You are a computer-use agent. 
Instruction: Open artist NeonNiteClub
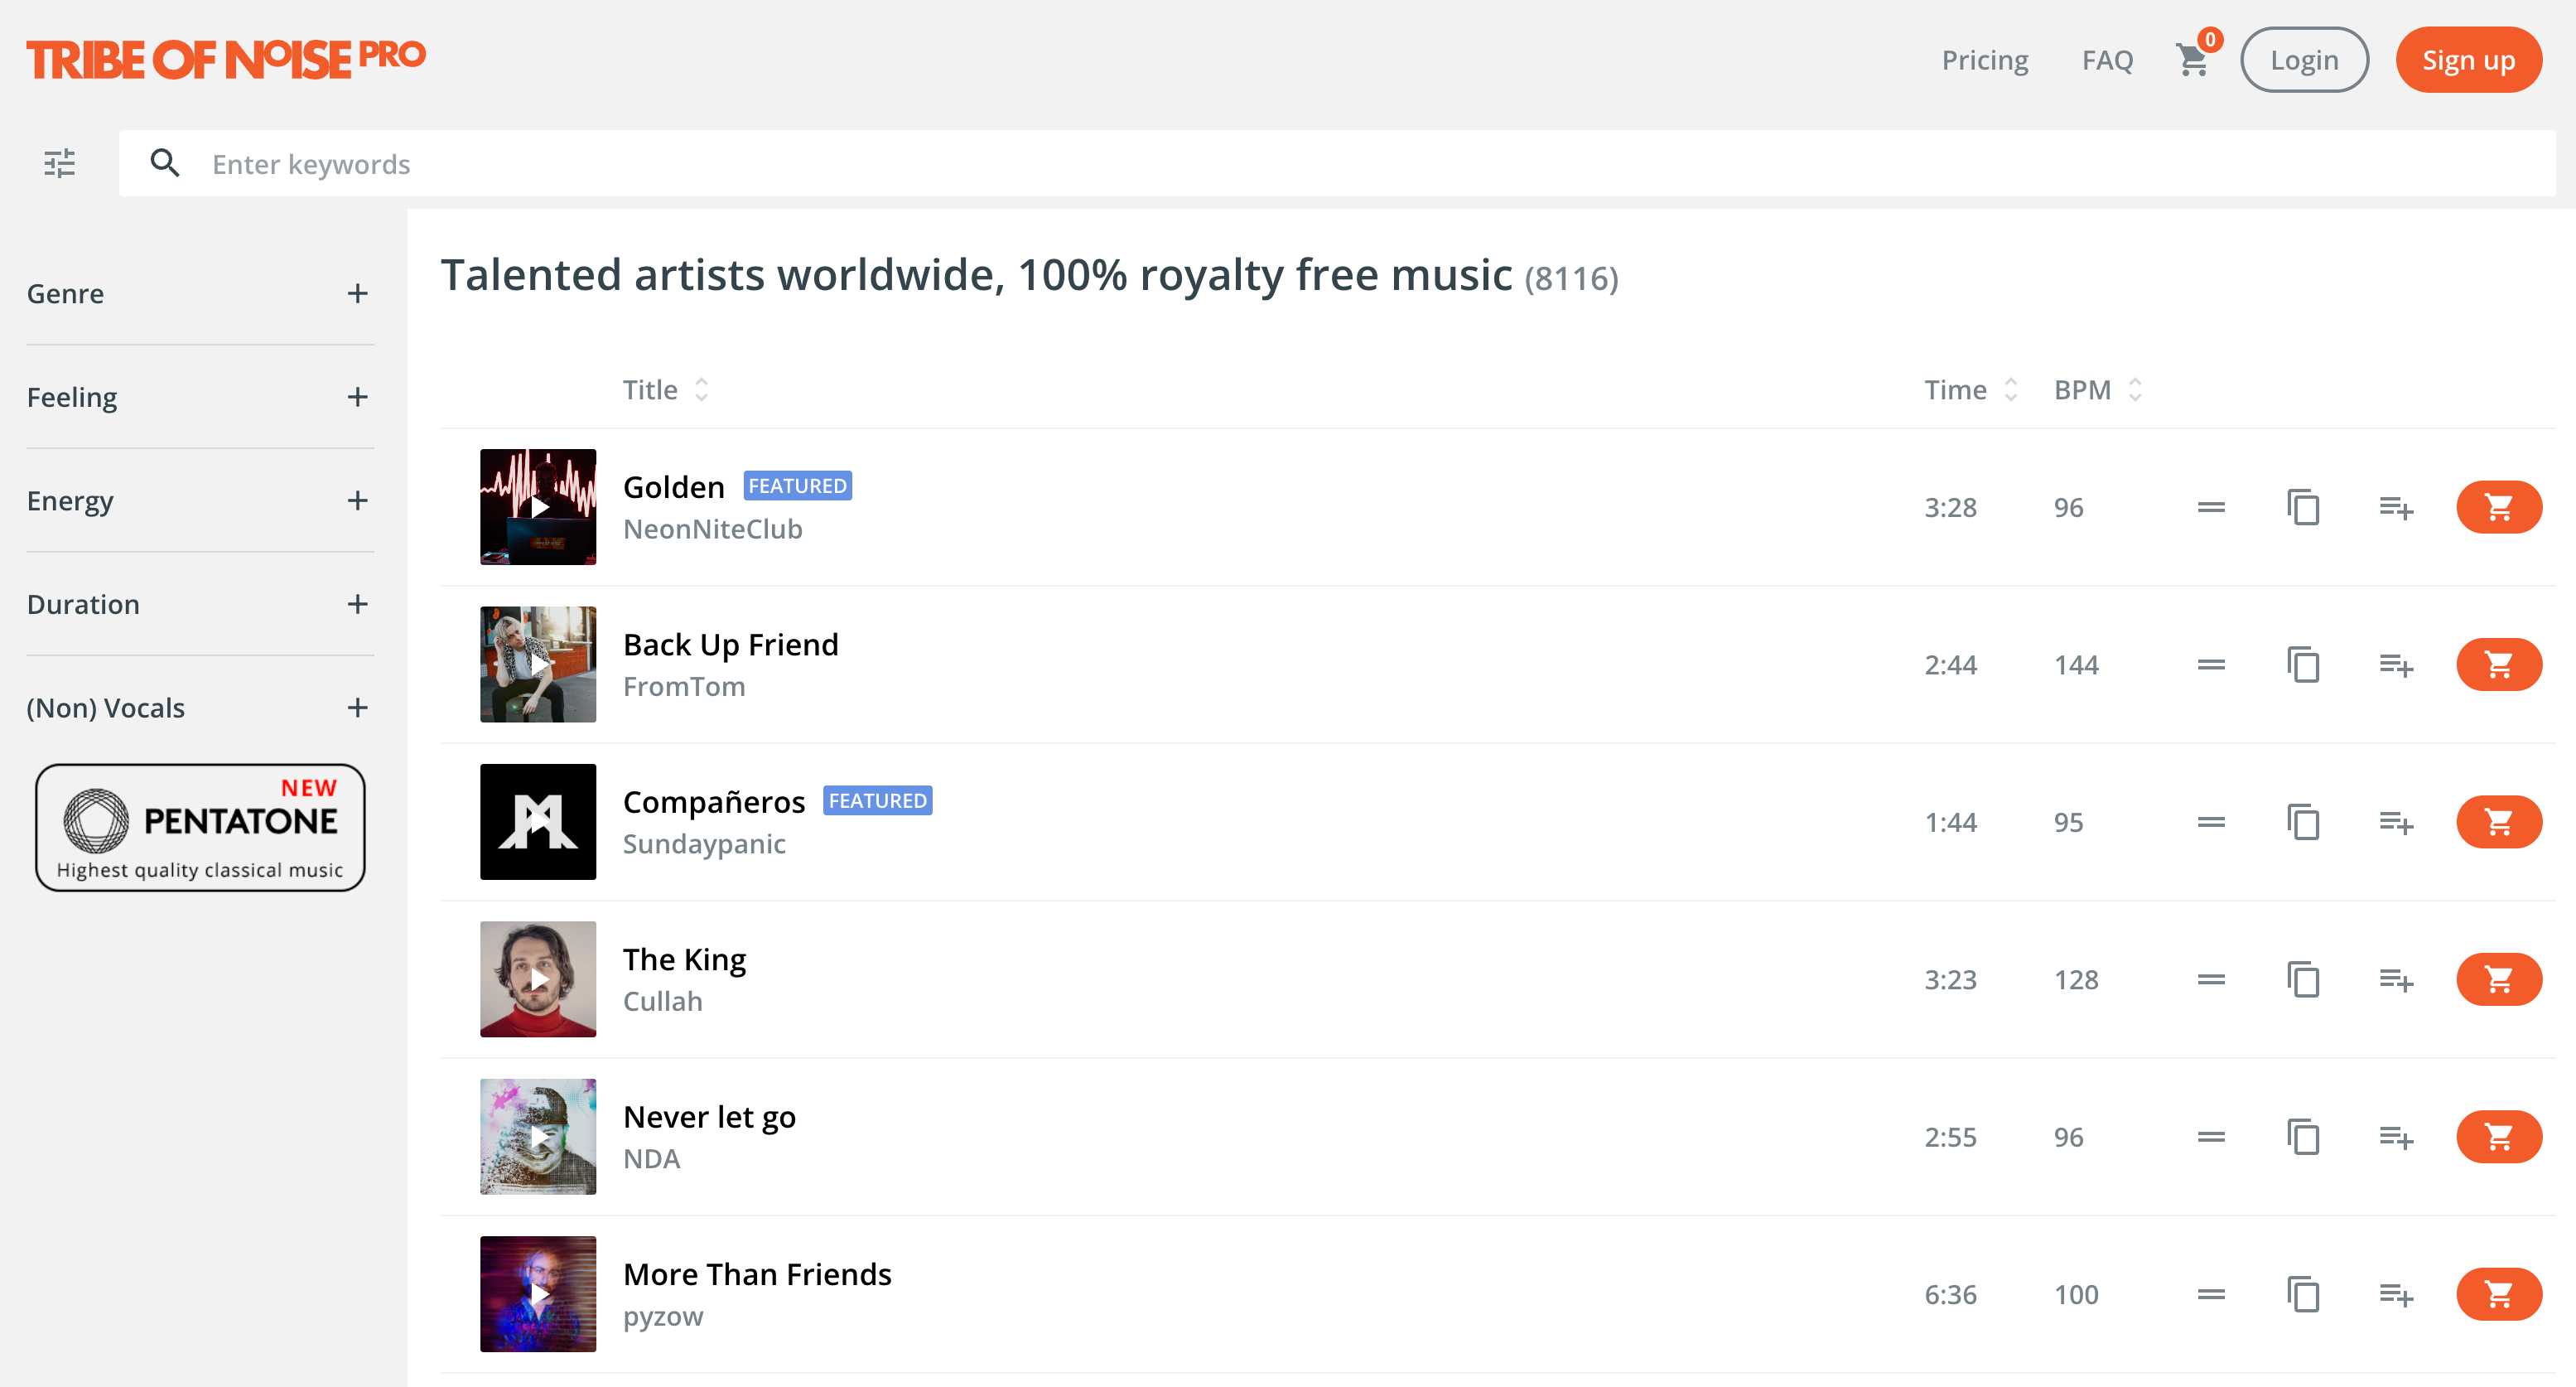(x=712, y=529)
